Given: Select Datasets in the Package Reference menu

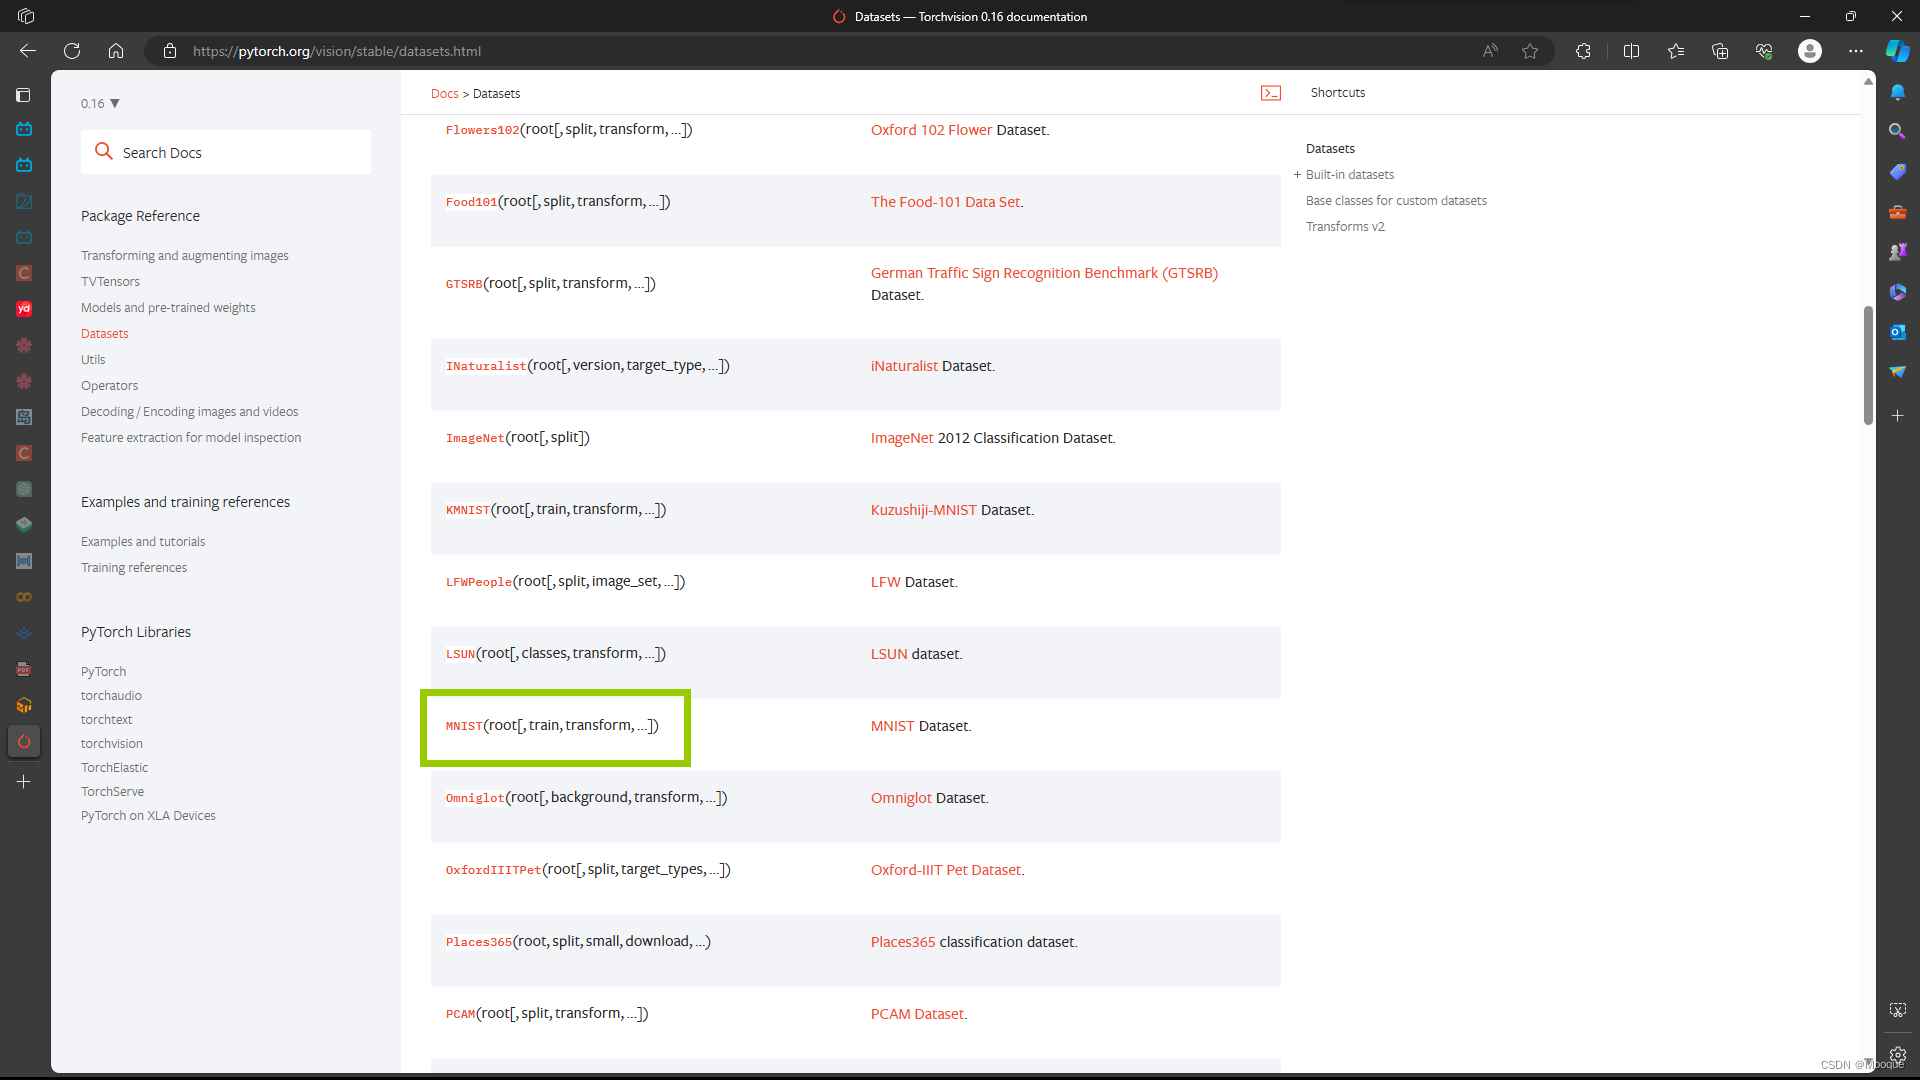Looking at the screenshot, I should point(104,334).
